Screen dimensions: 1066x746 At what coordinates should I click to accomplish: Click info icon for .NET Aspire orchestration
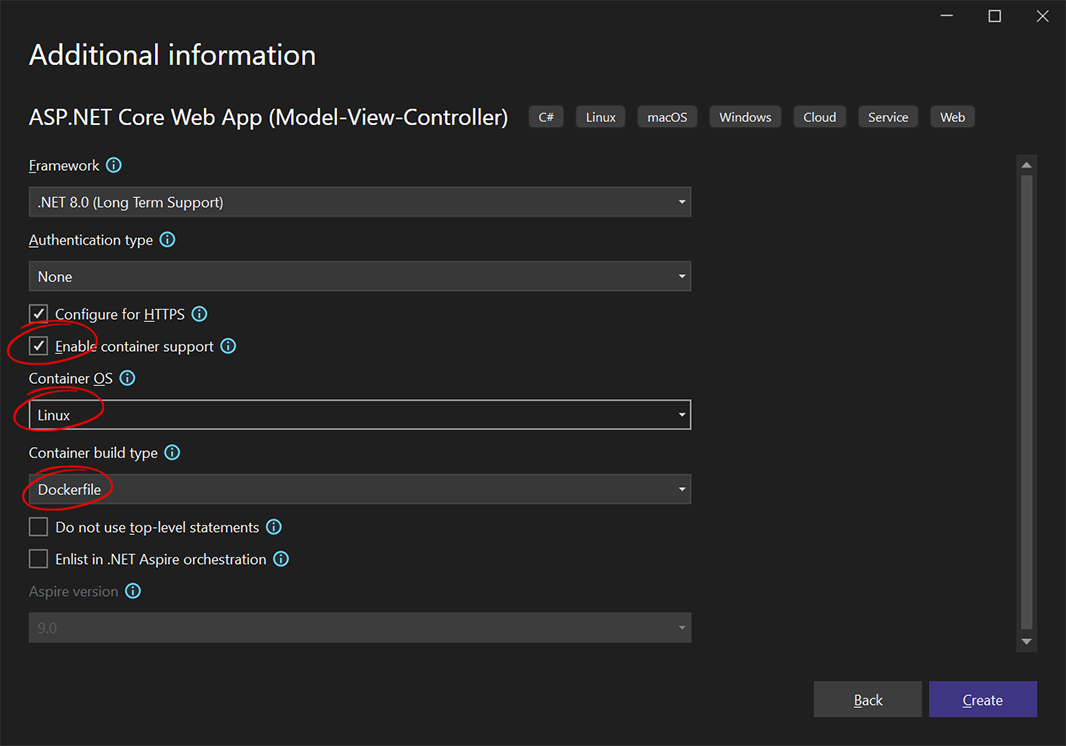(281, 559)
